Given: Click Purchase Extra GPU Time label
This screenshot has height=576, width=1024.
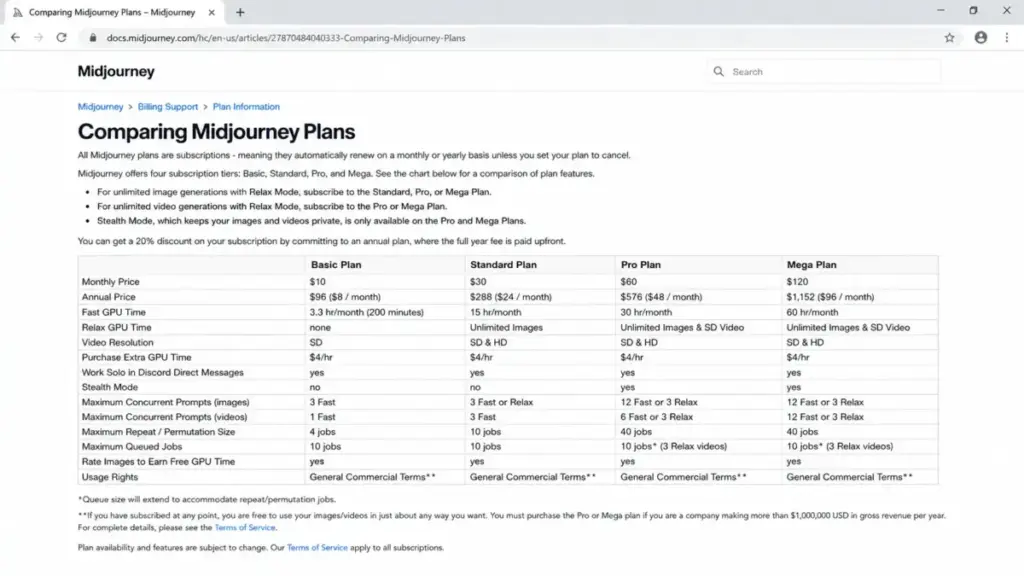Looking at the screenshot, I should [x=136, y=358].
